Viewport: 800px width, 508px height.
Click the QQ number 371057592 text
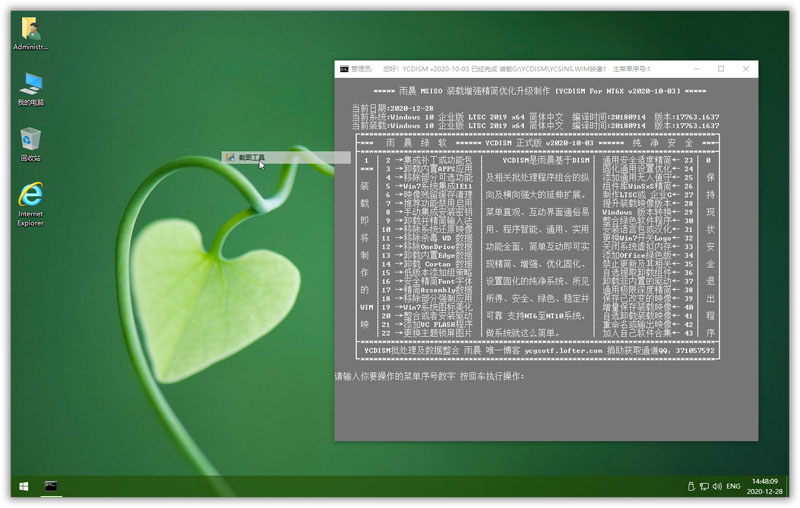point(695,351)
